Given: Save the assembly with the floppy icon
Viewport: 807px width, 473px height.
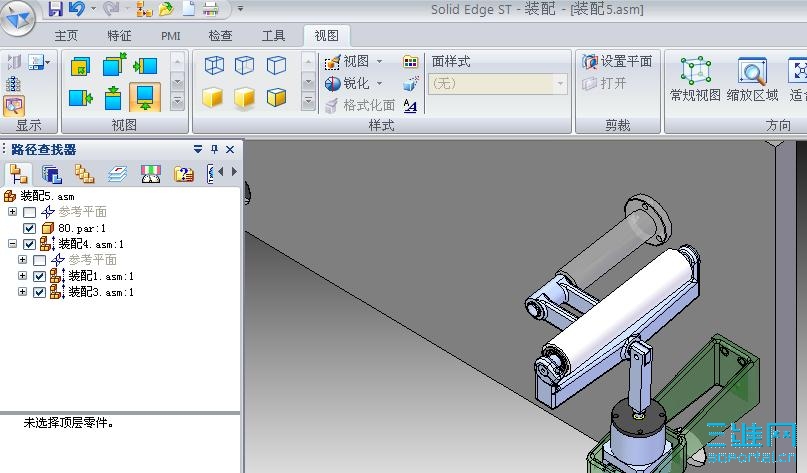Looking at the screenshot, I should 55,9.
